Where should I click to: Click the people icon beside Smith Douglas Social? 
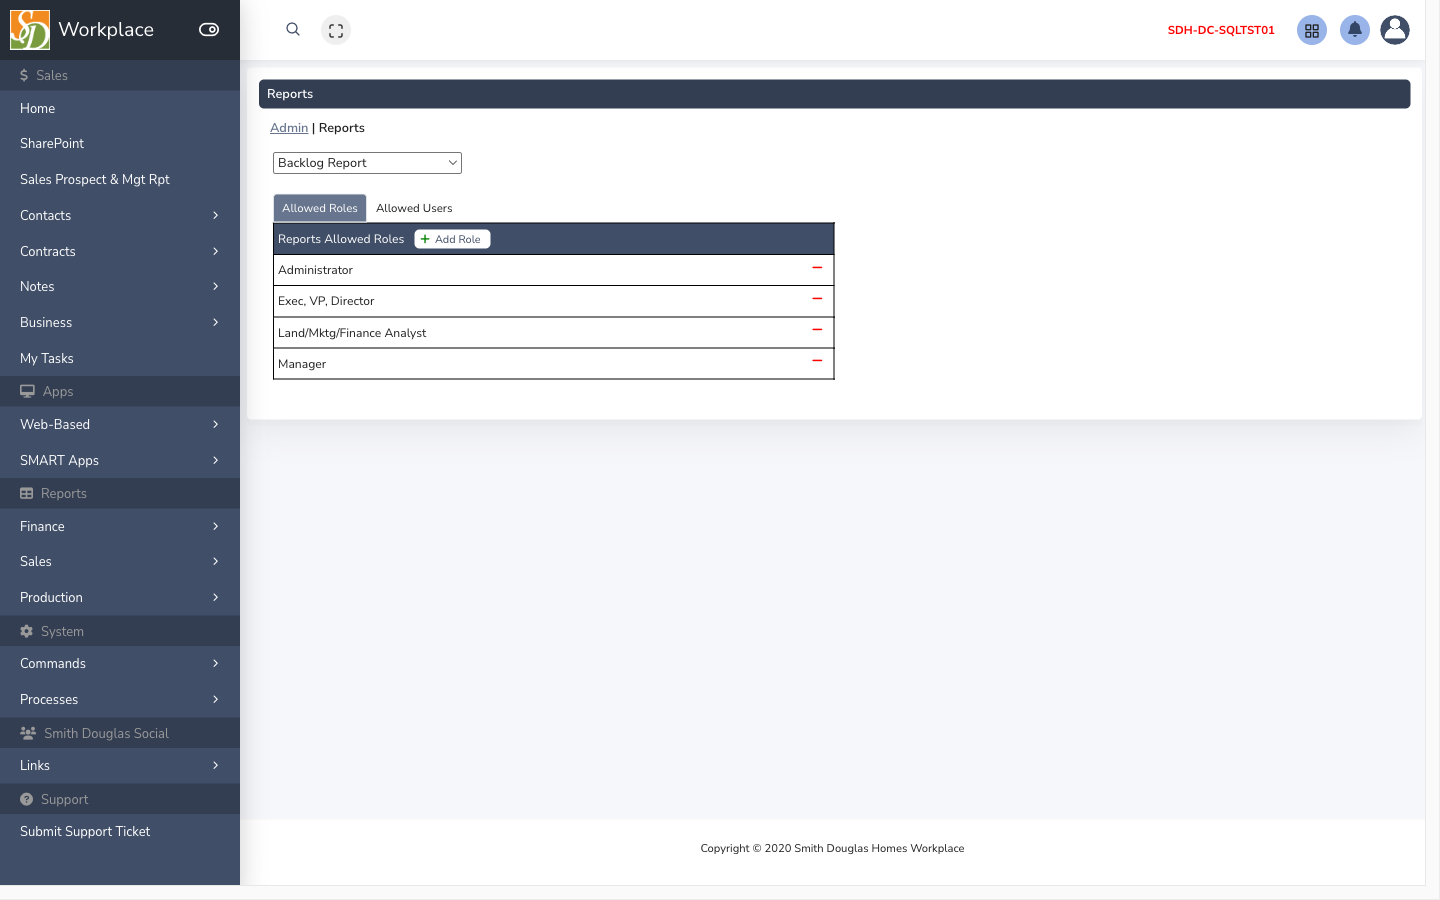tap(28, 734)
